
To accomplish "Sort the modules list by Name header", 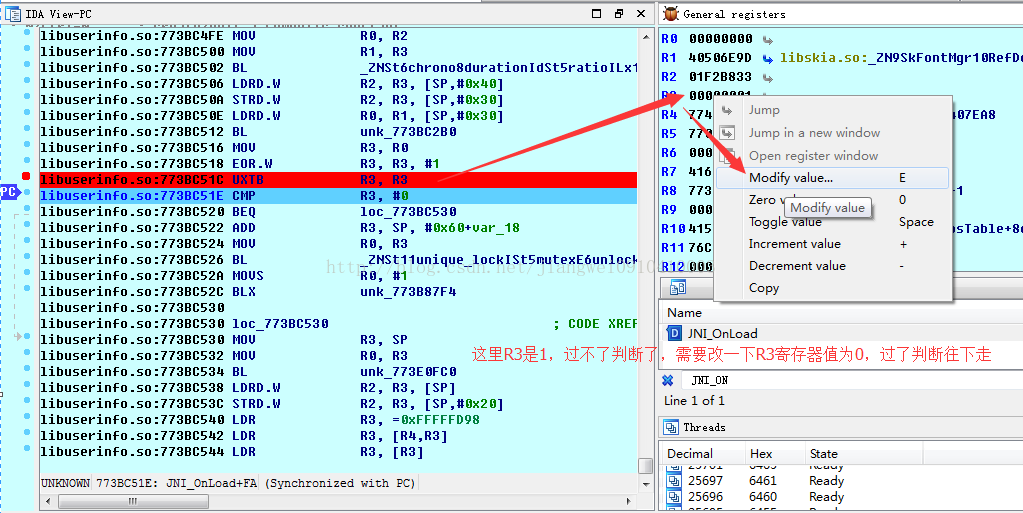I will [684, 313].
